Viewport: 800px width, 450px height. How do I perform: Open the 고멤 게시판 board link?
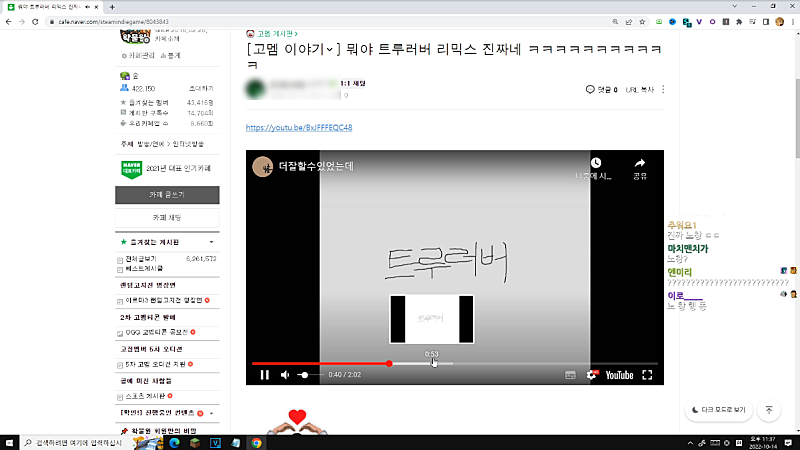point(275,34)
